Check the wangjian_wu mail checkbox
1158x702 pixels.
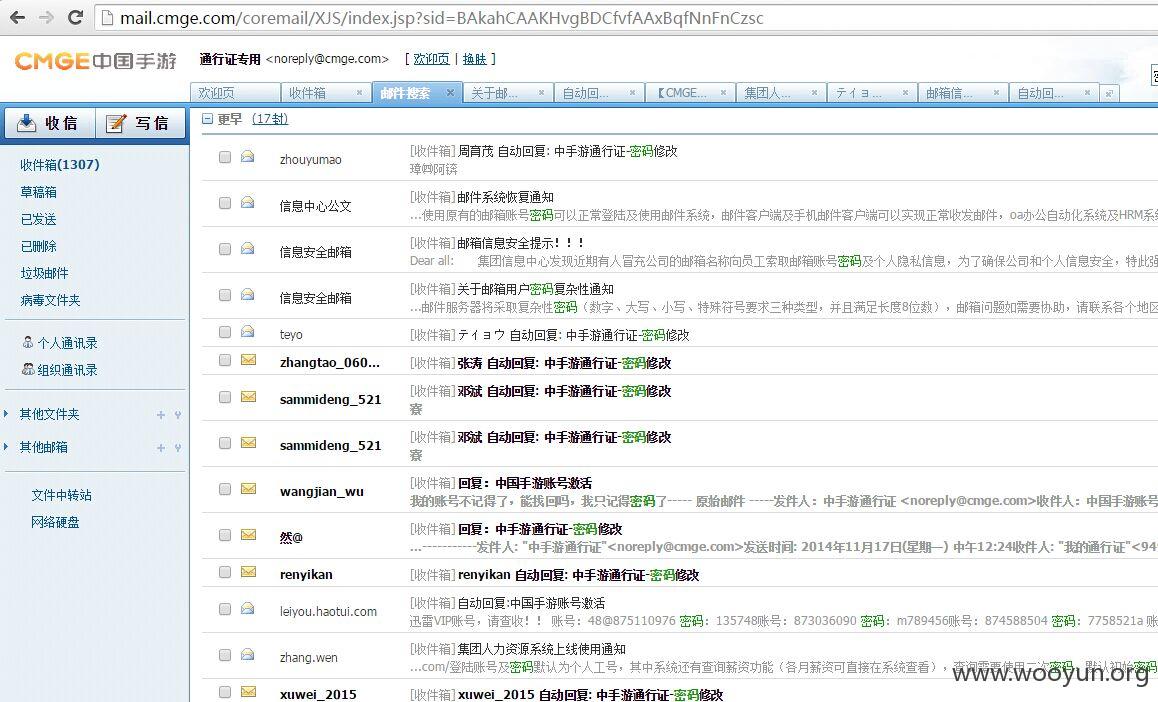click(225, 489)
